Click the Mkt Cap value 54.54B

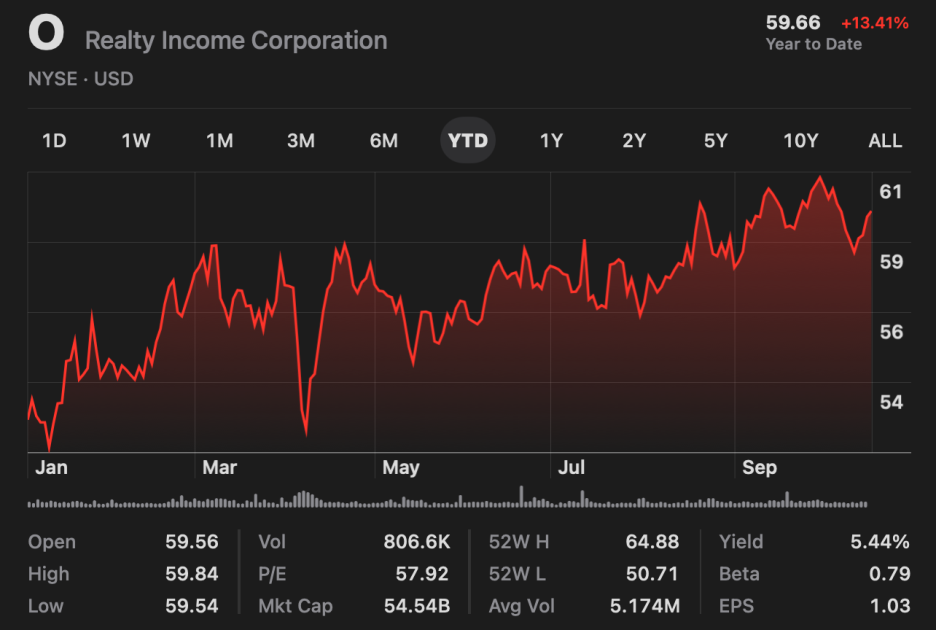click(417, 606)
